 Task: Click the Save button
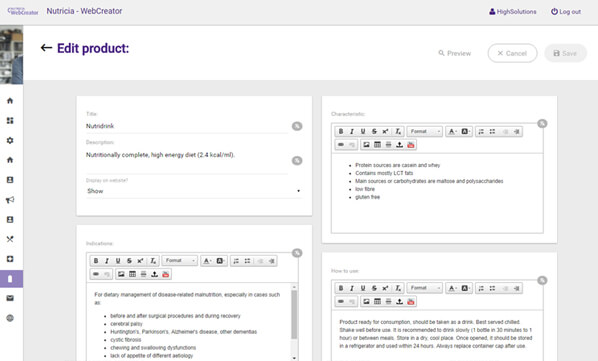coord(565,53)
